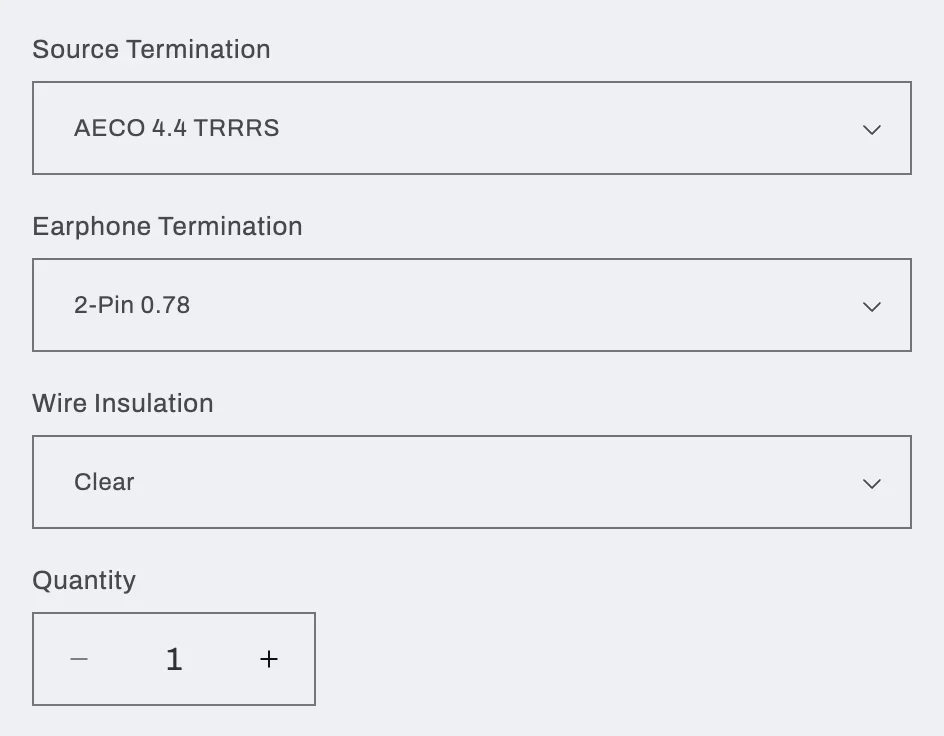This screenshot has height=736, width=944.
Task: Click the 'Earphone Termination' label
Action: click(x=167, y=226)
